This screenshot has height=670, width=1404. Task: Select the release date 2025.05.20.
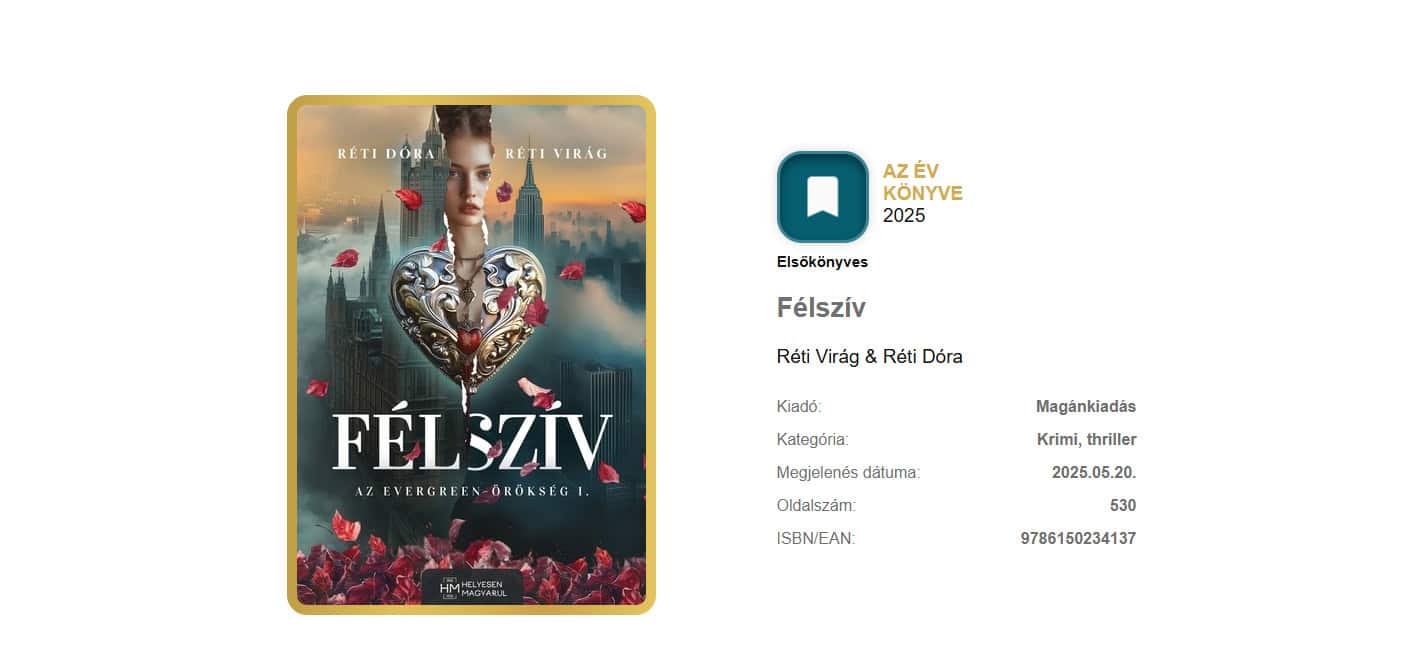1094,473
